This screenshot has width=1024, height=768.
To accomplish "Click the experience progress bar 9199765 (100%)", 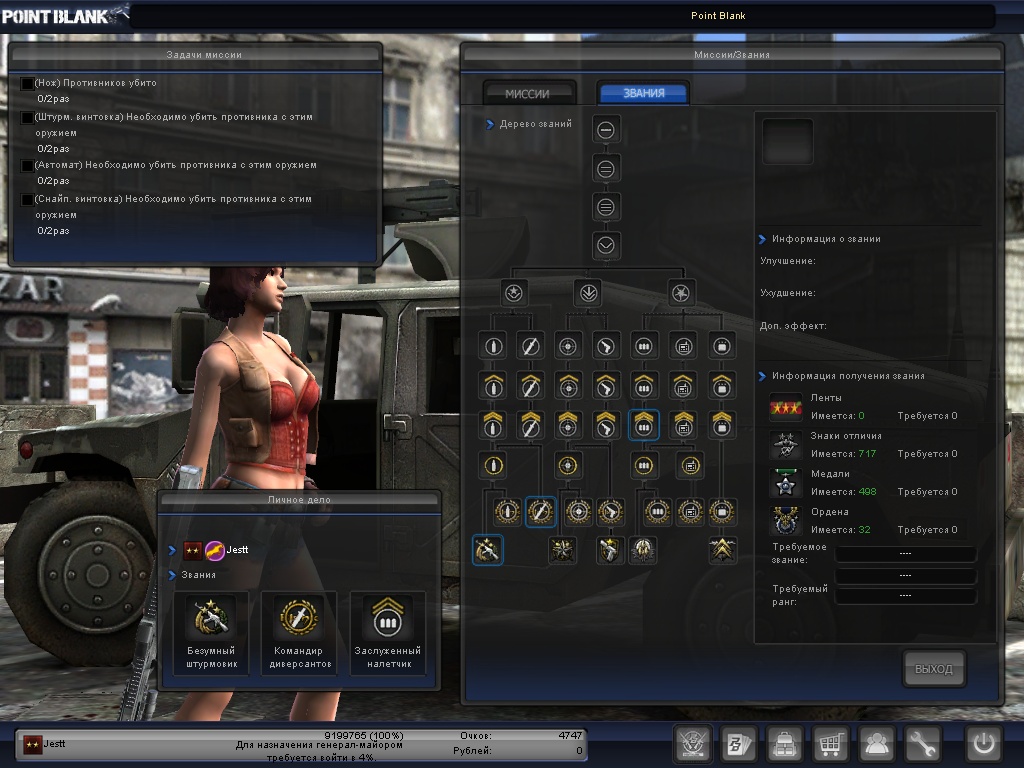I will (x=364, y=735).
